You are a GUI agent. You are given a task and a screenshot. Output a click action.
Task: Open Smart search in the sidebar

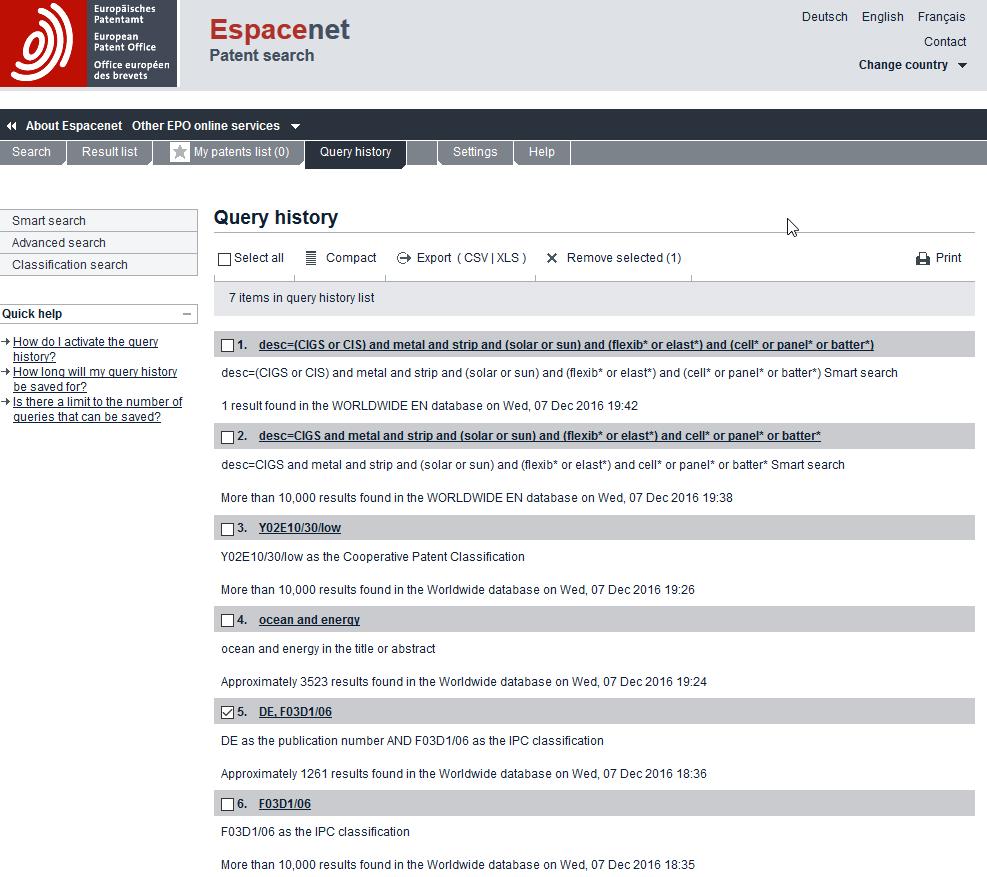(x=98, y=221)
